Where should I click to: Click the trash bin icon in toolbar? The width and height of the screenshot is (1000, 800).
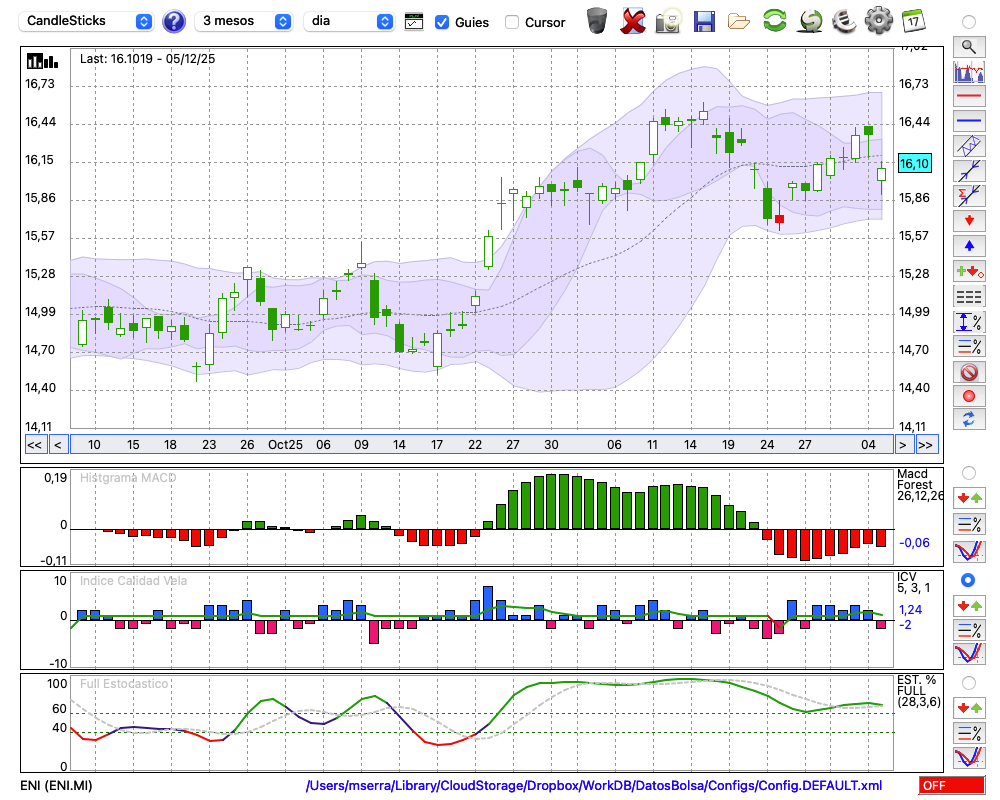(x=597, y=20)
